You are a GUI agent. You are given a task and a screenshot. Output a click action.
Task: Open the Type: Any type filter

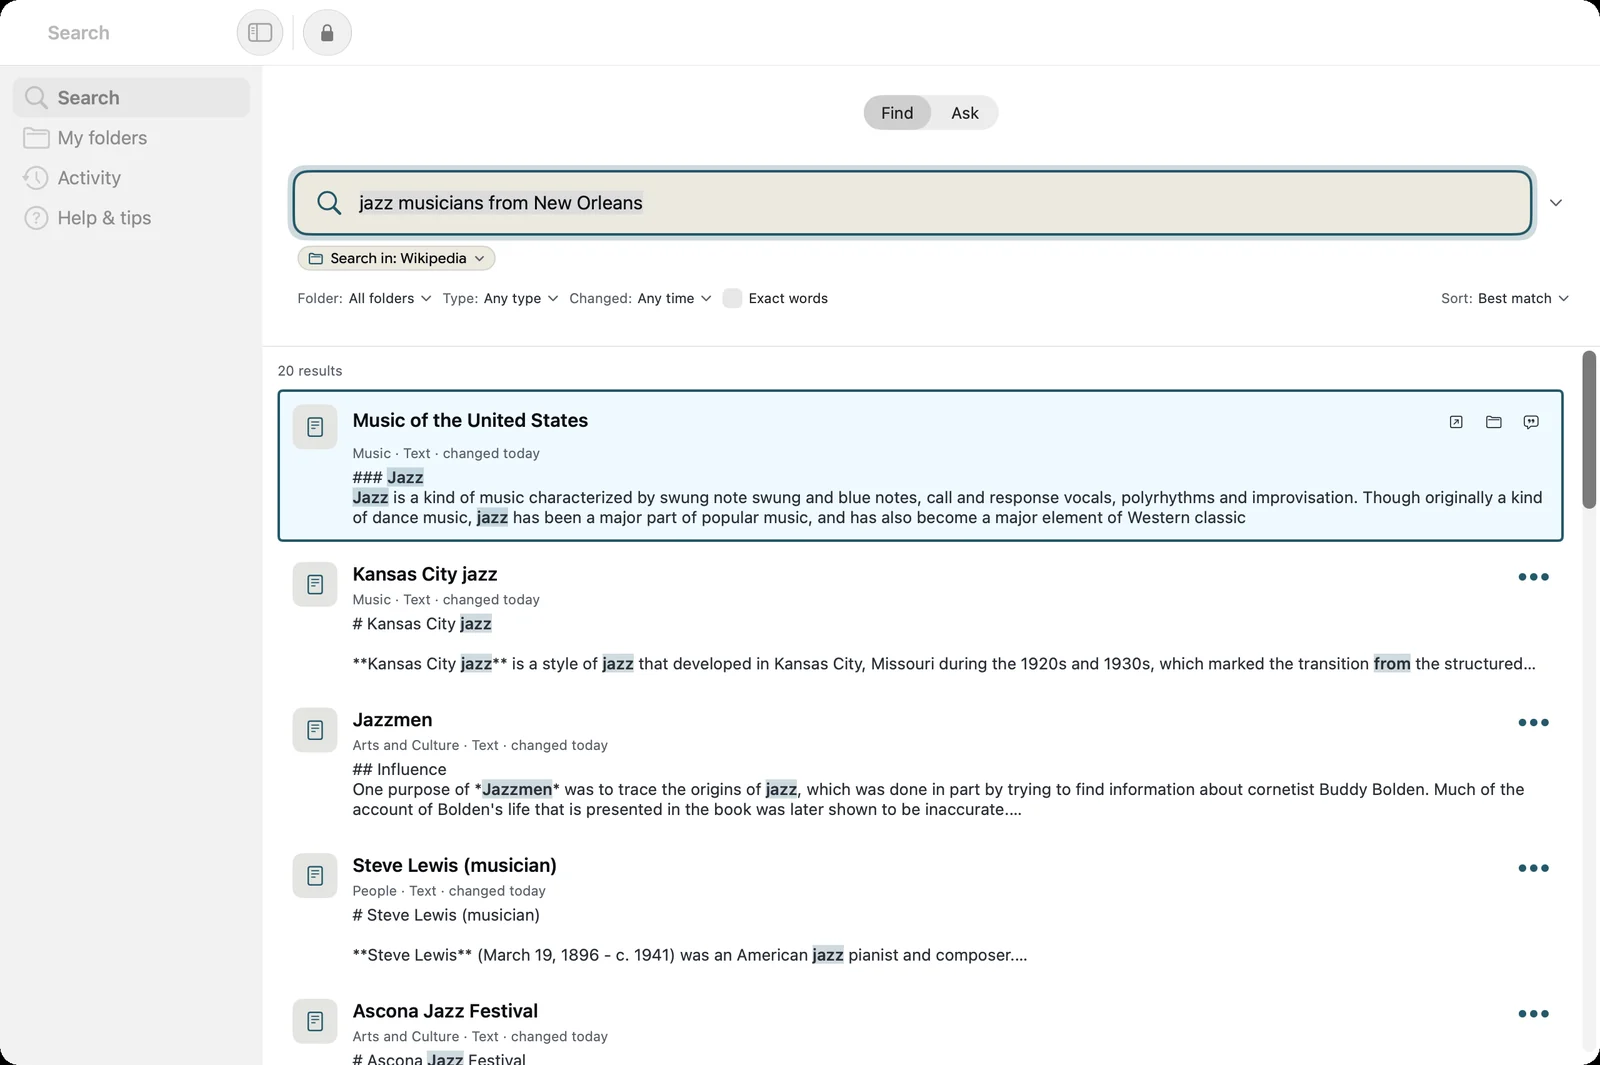click(500, 298)
